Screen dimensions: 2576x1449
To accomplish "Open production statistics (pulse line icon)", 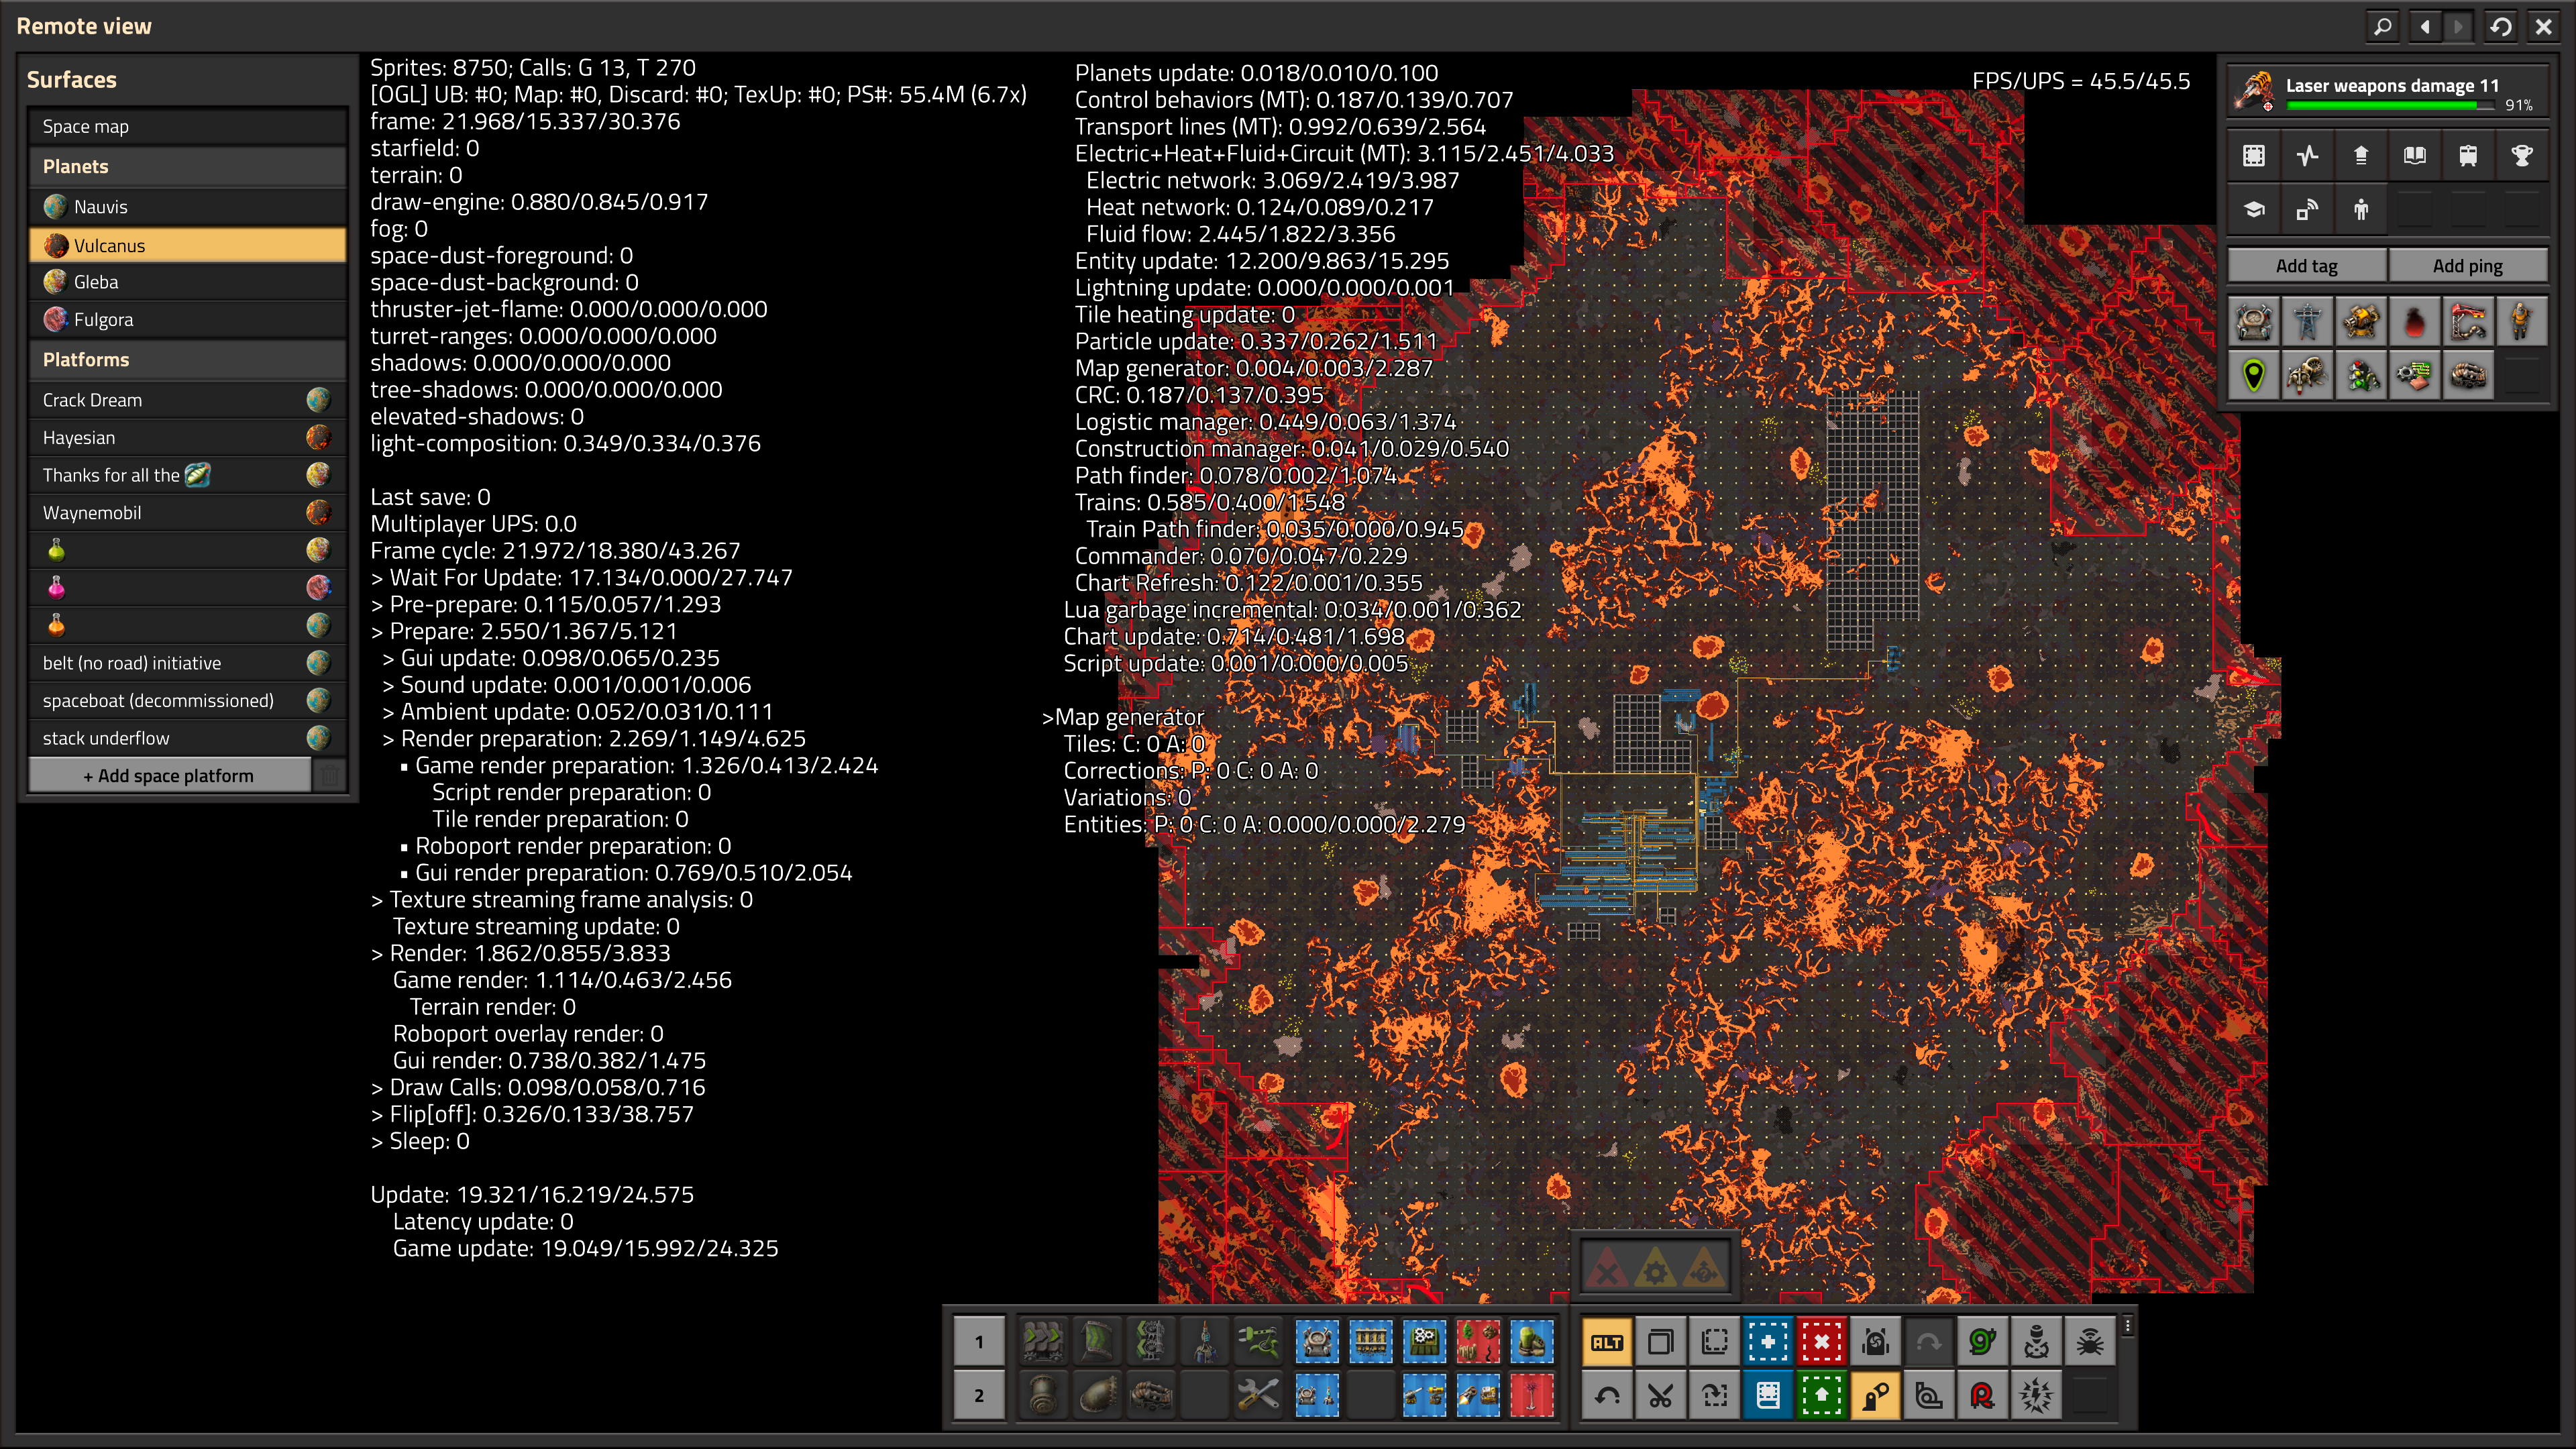I will click(2307, 155).
